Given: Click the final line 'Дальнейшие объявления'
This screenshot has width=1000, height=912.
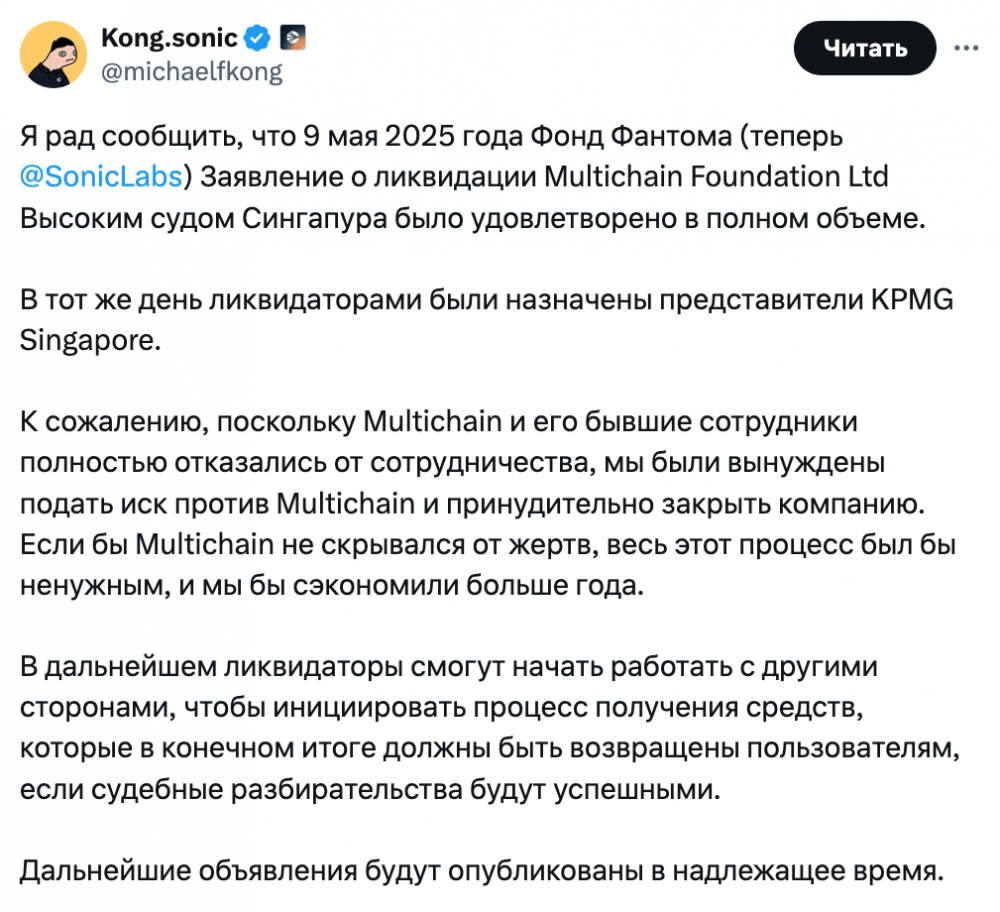Looking at the screenshot, I should click(482, 871).
